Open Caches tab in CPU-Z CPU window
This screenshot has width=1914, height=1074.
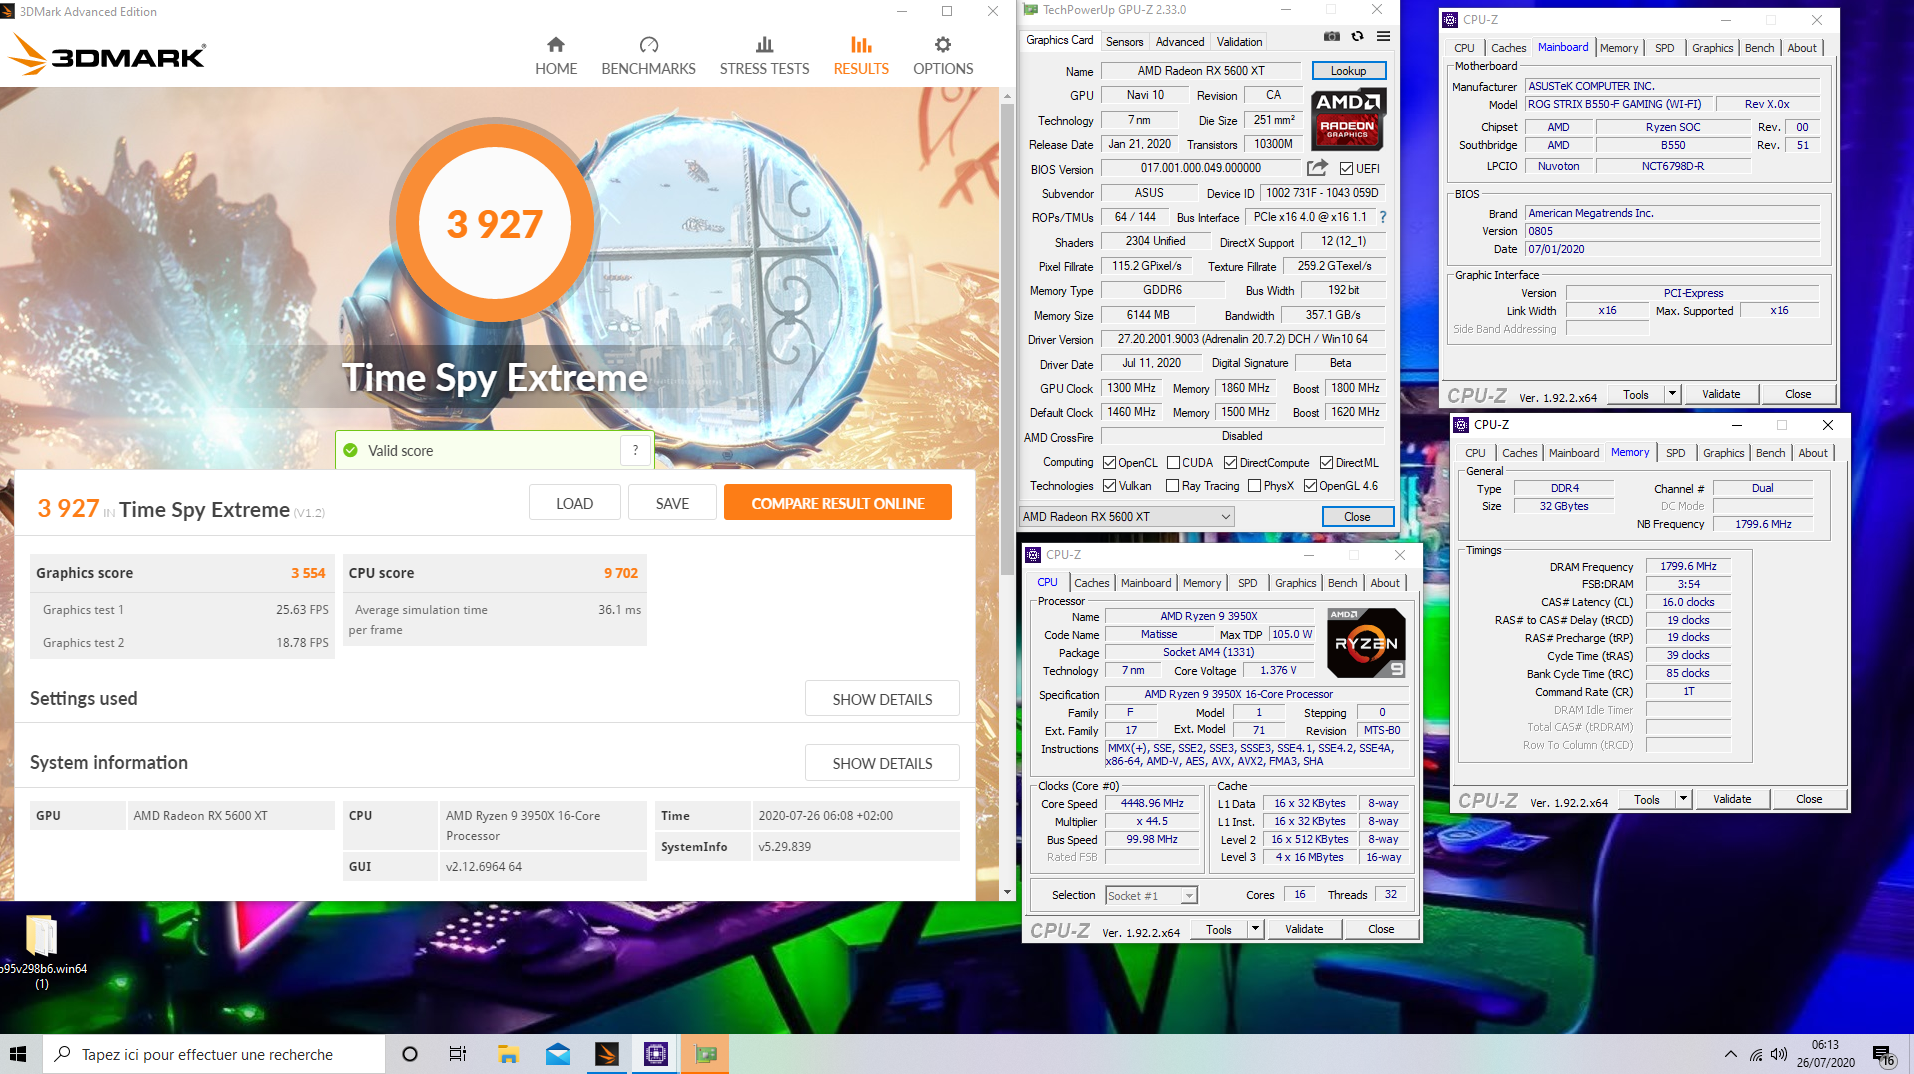[x=1091, y=583]
